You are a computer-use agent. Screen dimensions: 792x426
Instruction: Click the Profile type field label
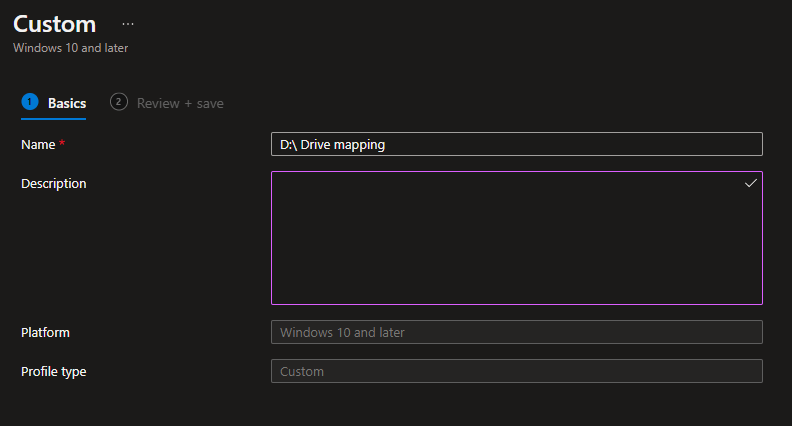pyautogui.click(x=53, y=371)
